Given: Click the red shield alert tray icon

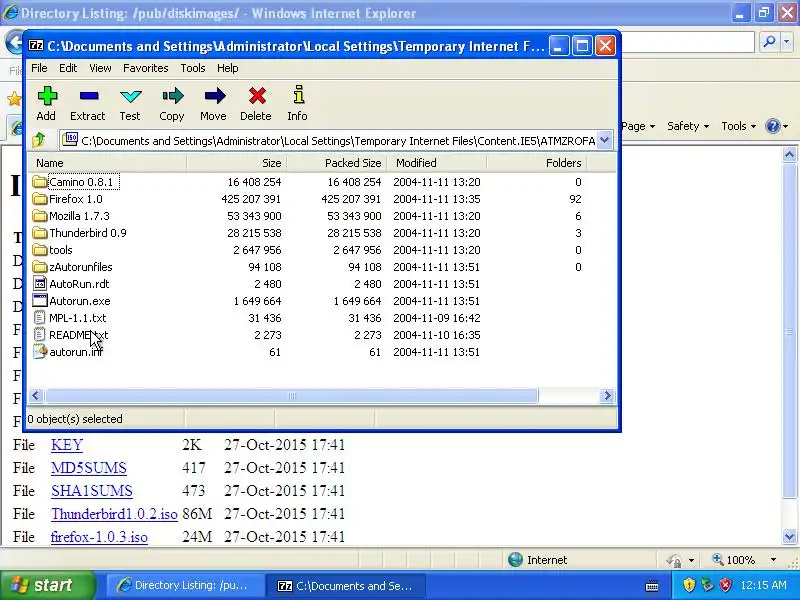Looking at the screenshot, I should (725, 585).
